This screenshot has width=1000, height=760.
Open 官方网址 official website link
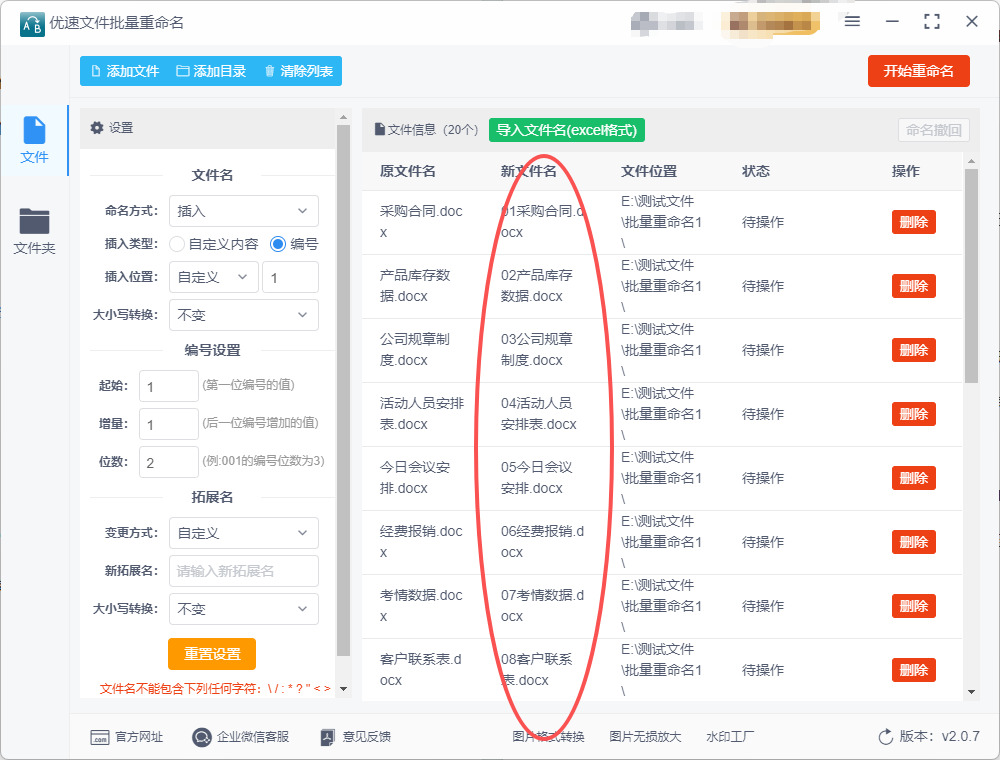coord(127,737)
